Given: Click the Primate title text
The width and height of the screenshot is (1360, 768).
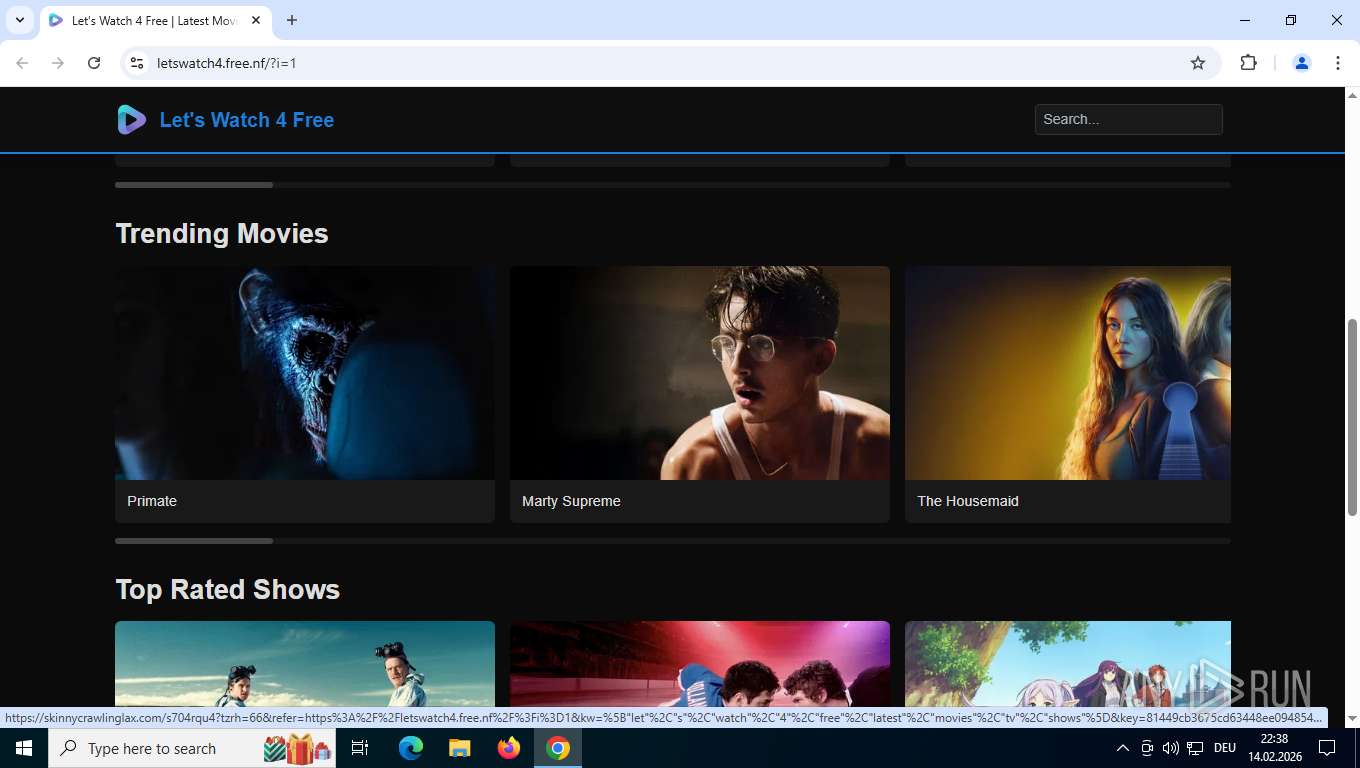Looking at the screenshot, I should click(x=152, y=501).
